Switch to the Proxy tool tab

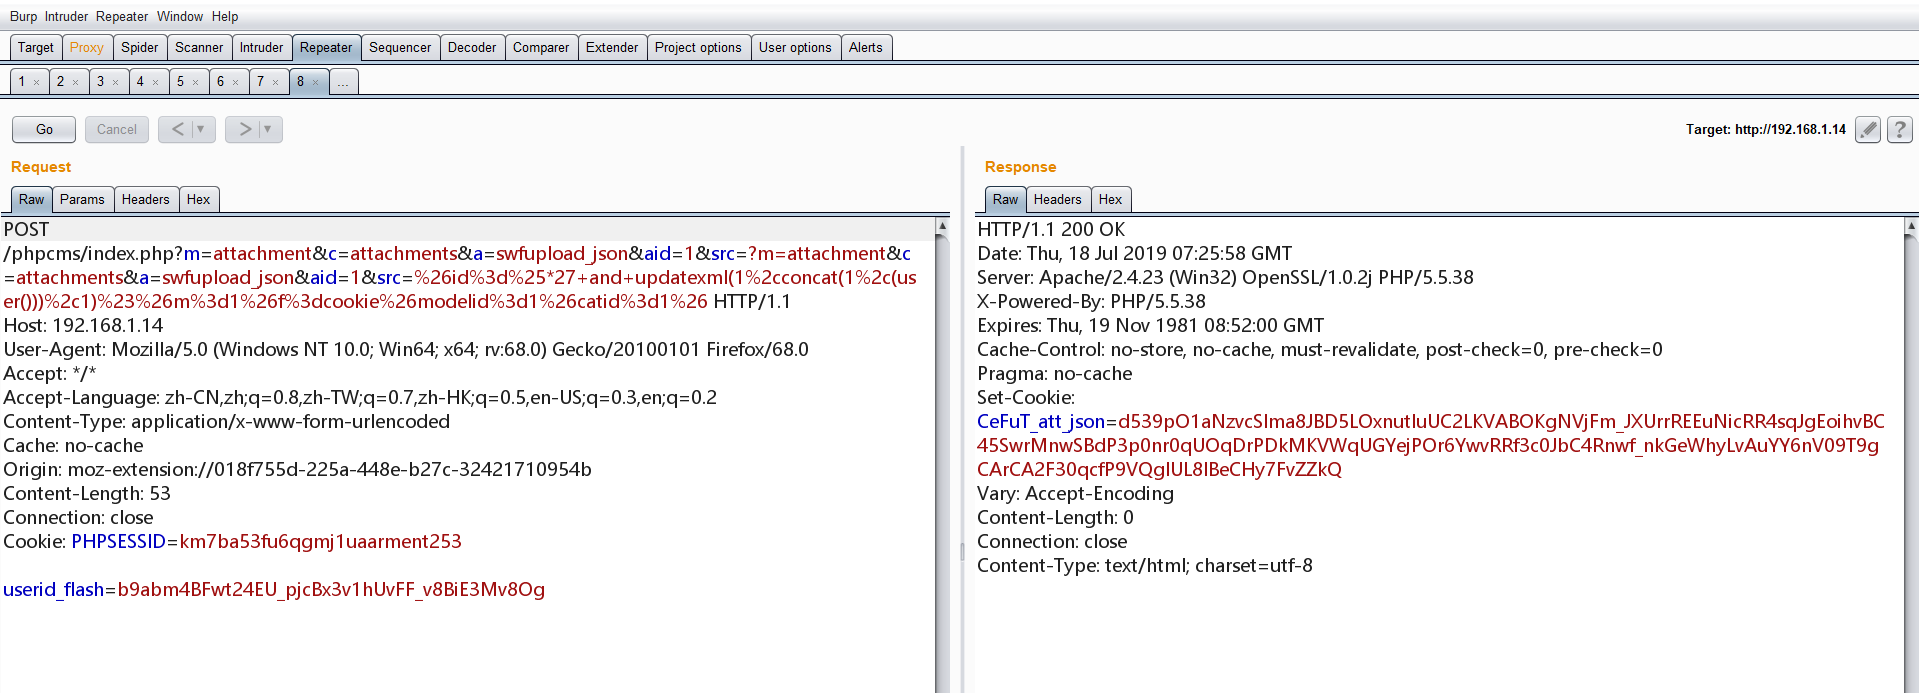(86, 47)
